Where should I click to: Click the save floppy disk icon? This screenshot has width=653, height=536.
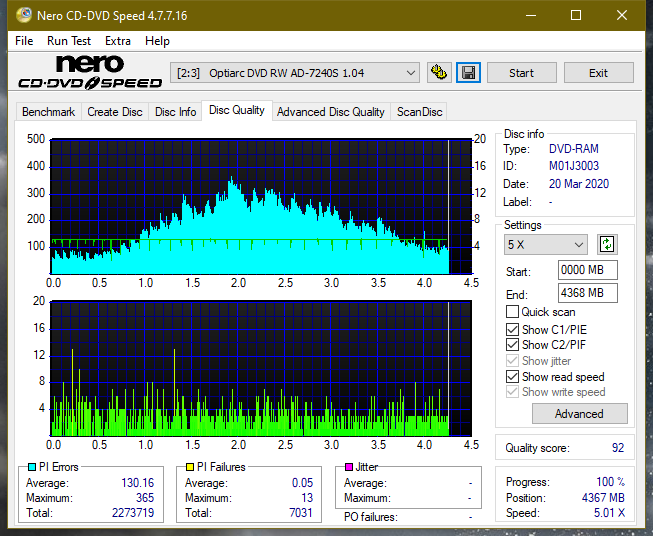click(x=469, y=73)
